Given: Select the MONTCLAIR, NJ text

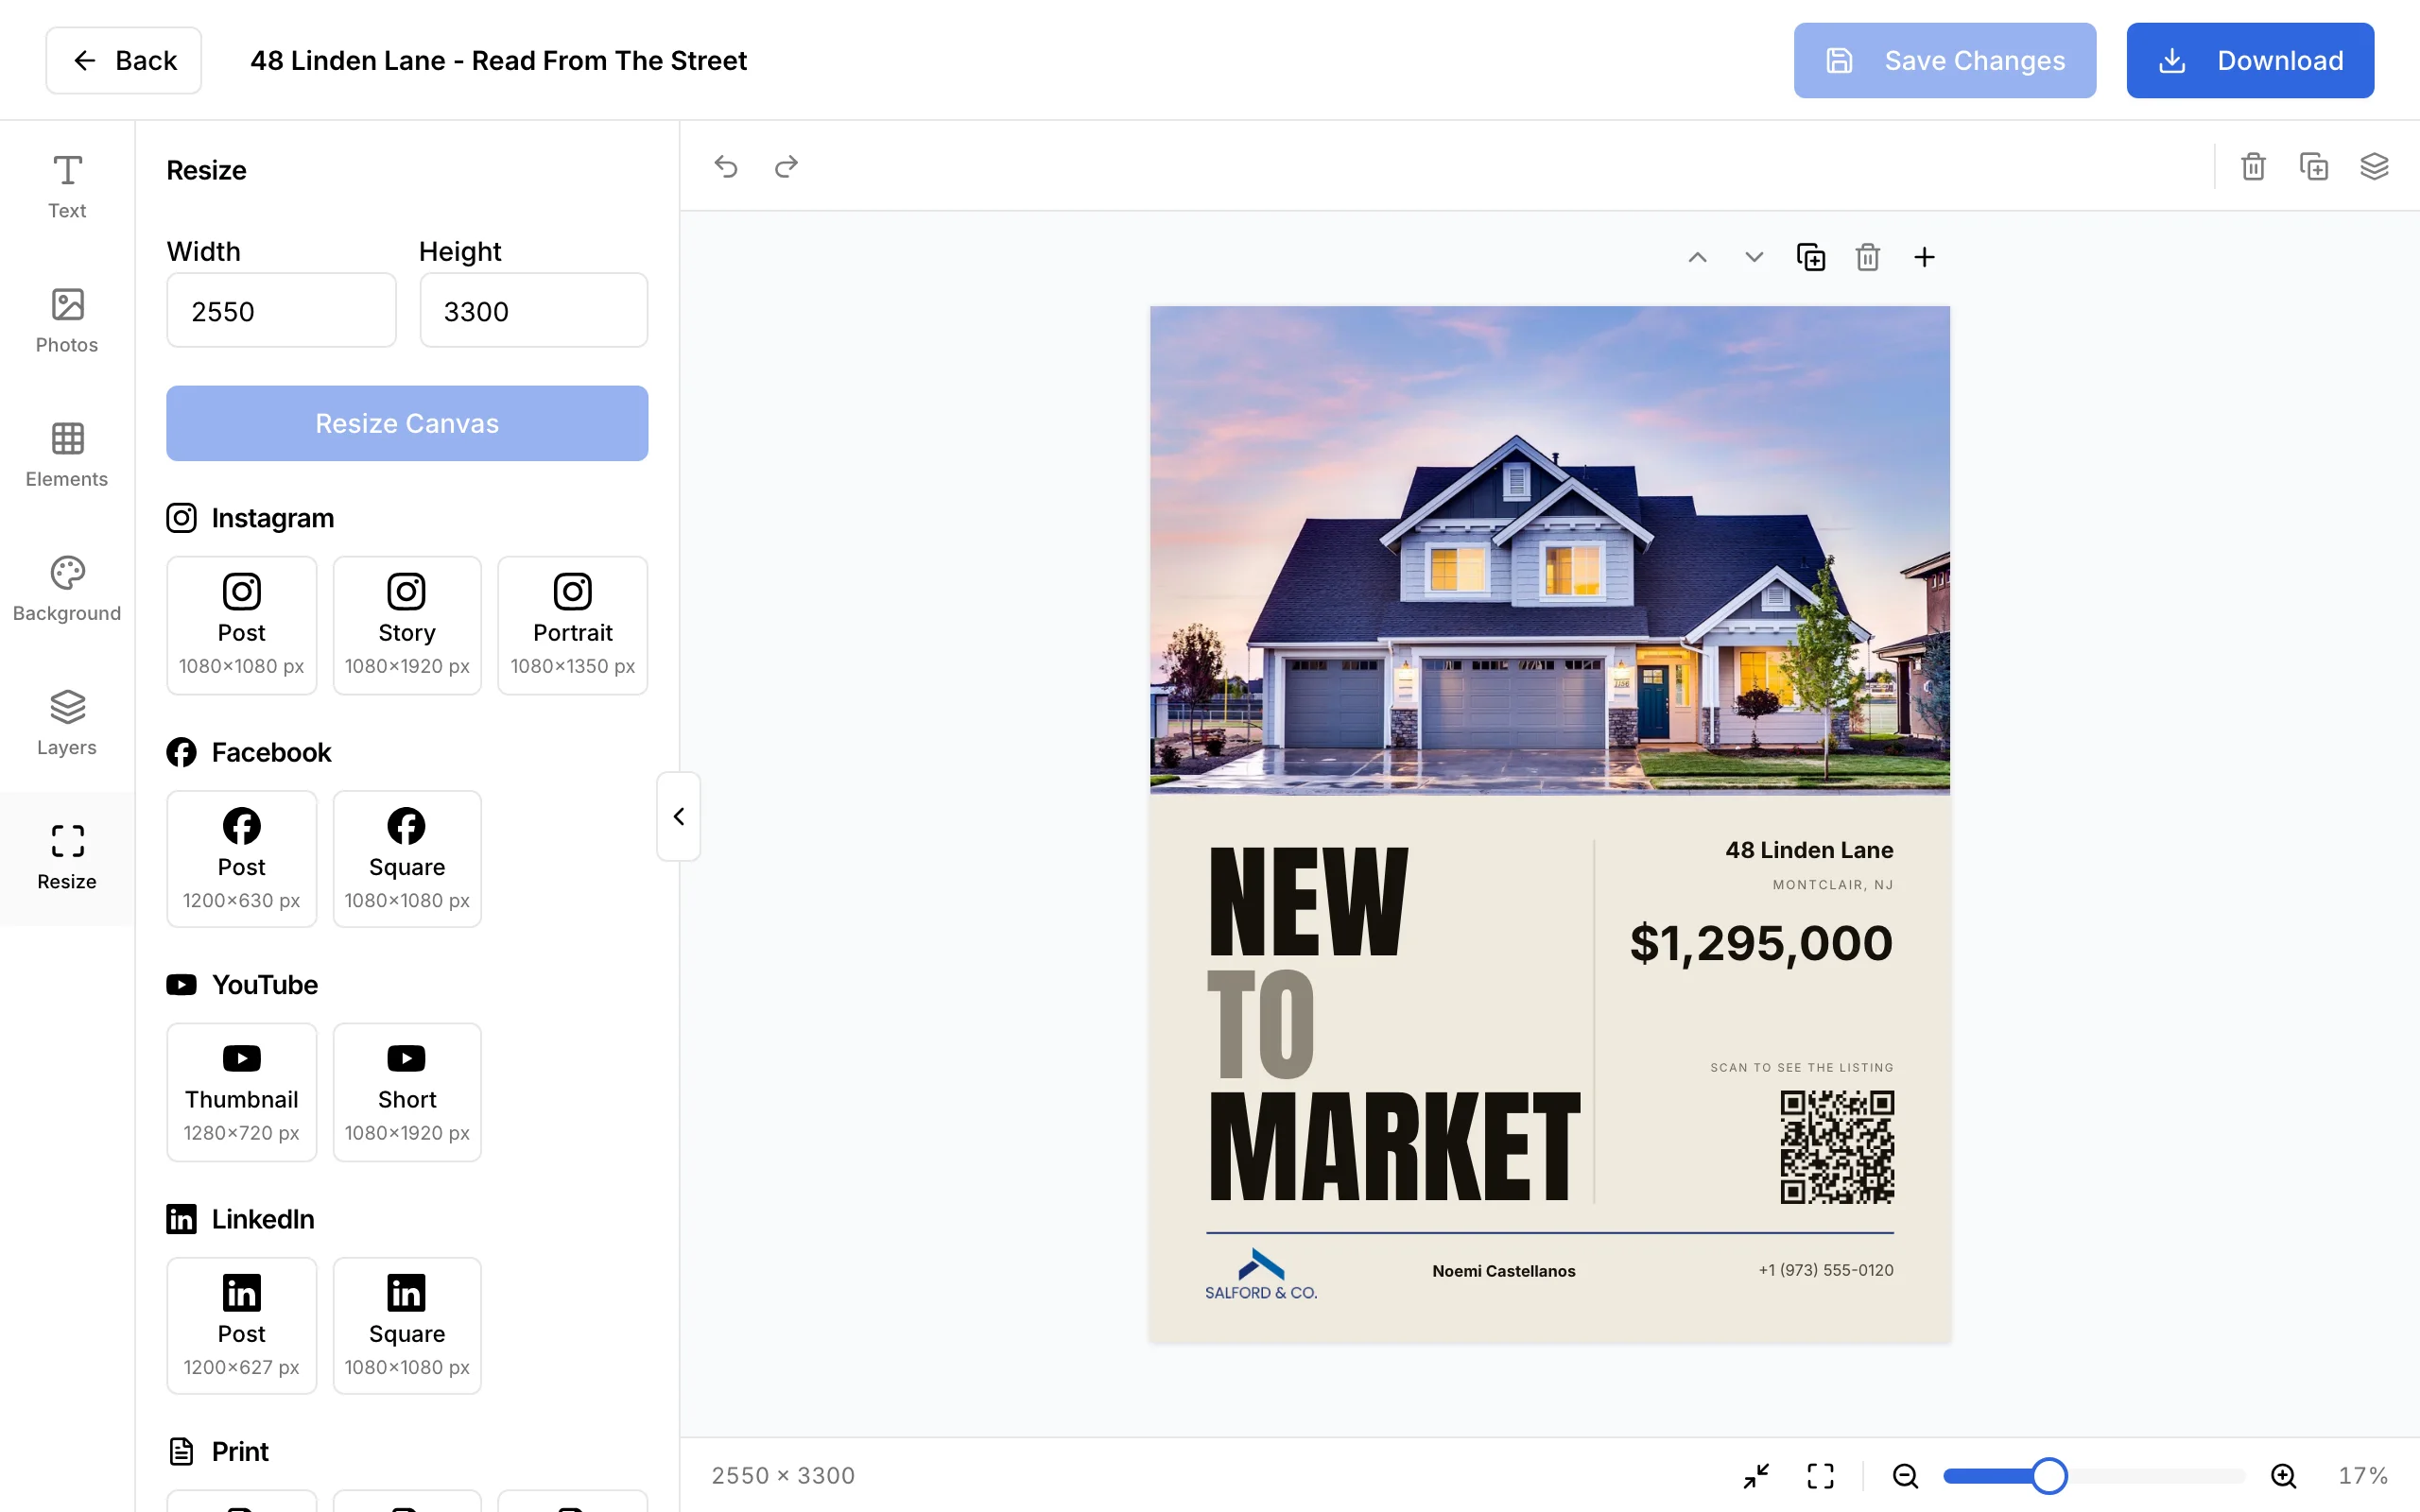Looking at the screenshot, I should (x=1833, y=885).
